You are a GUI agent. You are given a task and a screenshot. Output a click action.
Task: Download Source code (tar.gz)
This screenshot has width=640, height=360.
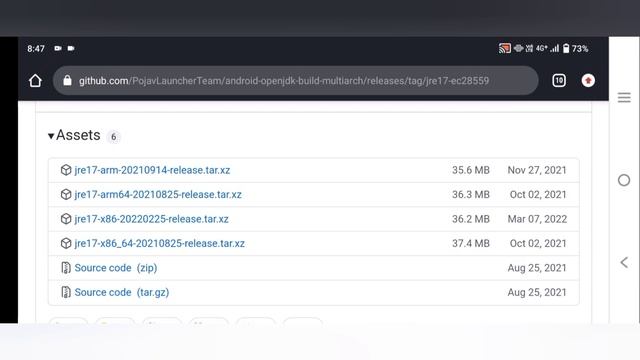(122, 292)
